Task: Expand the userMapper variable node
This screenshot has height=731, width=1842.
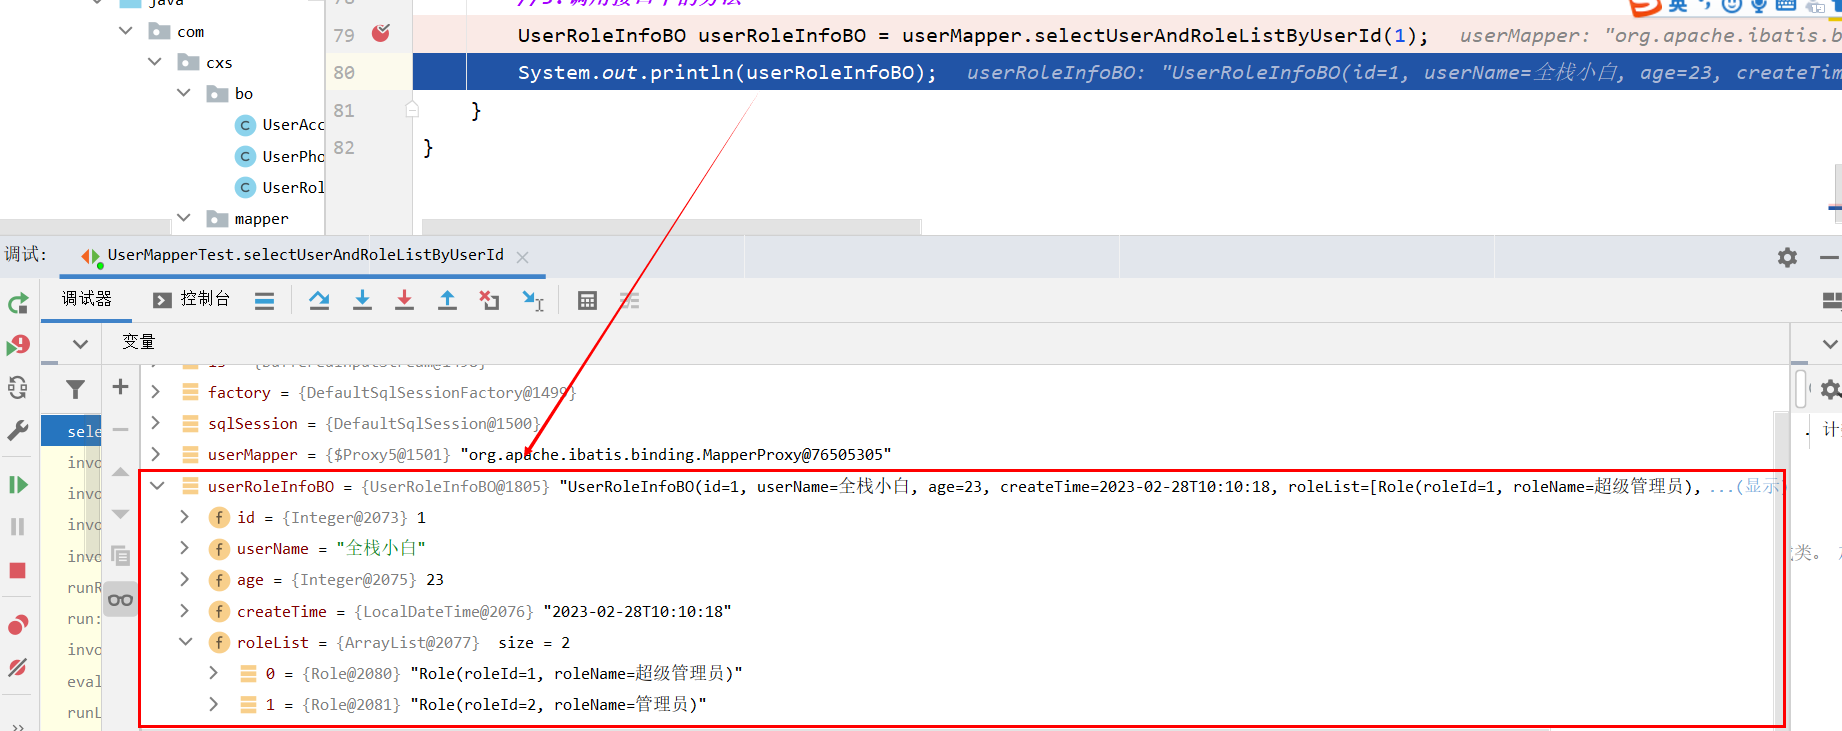Action: point(156,454)
